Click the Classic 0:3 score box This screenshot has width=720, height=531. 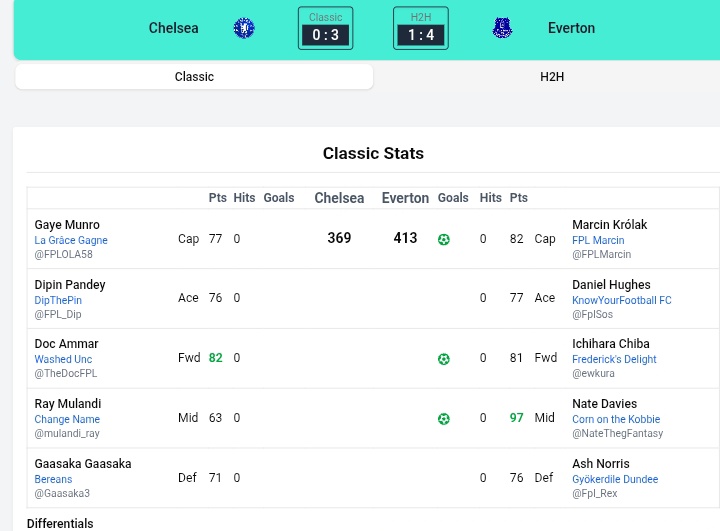point(326,28)
